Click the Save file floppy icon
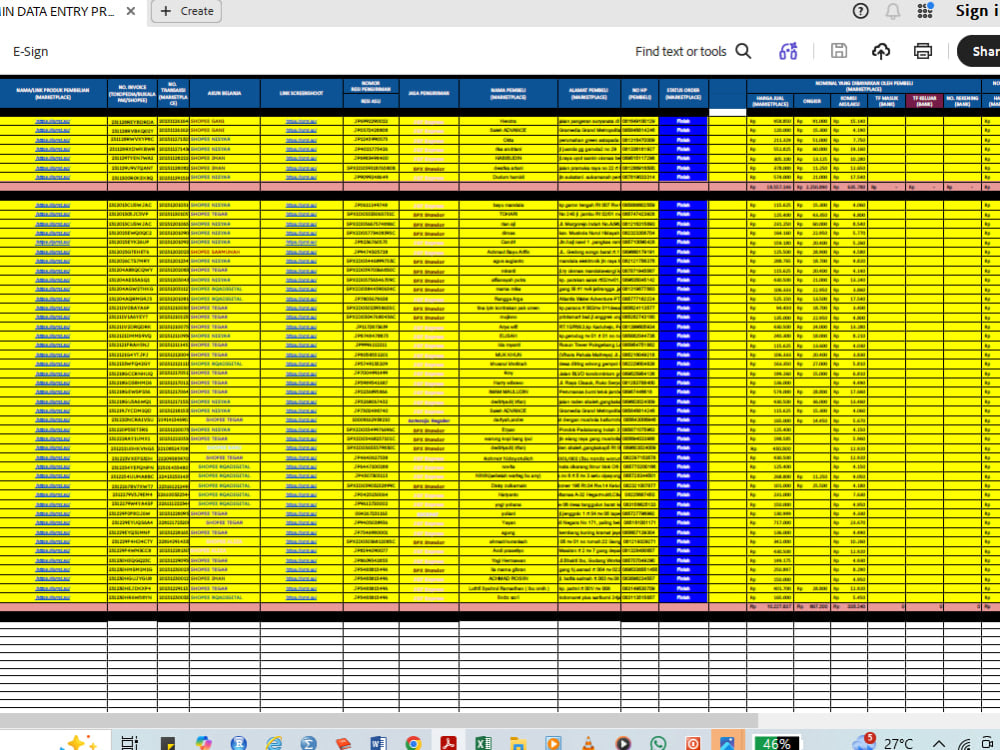The height and width of the screenshot is (750, 1000). 839,51
